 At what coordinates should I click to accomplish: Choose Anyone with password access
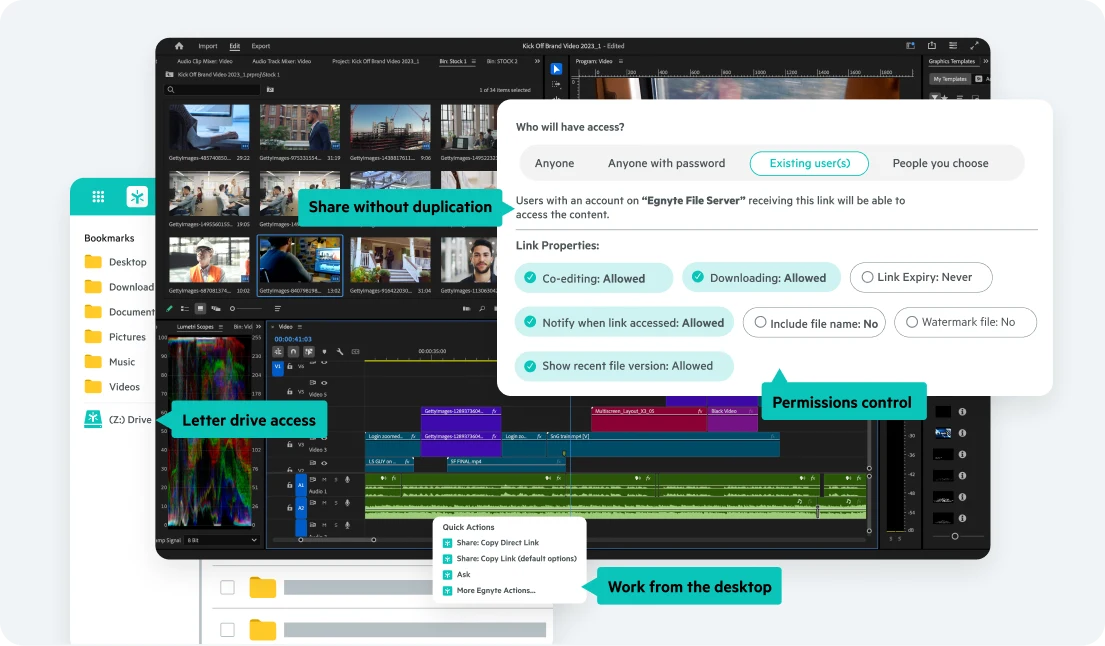pos(666,163)
